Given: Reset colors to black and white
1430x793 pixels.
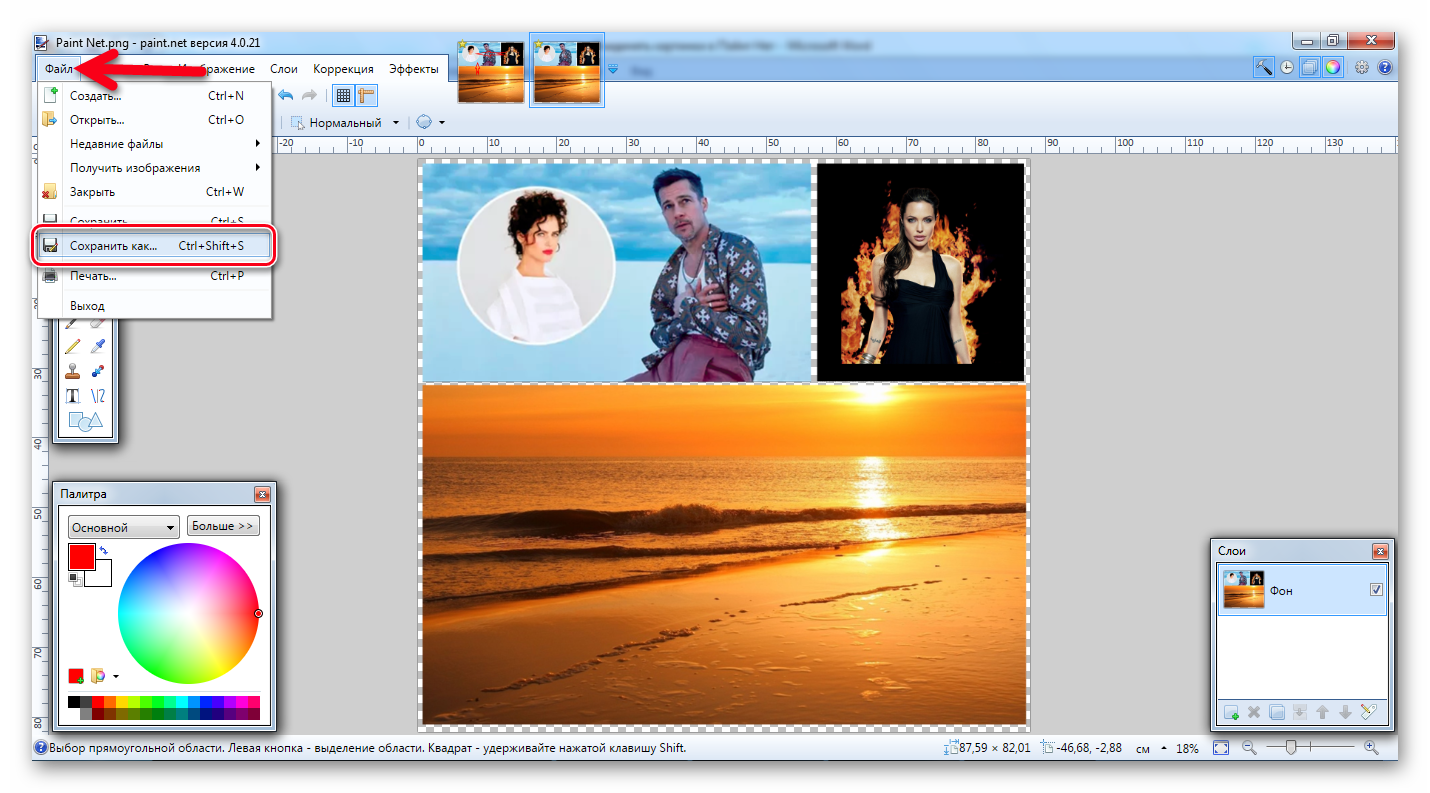Looking at the screenshot, I should coord(74,578).
